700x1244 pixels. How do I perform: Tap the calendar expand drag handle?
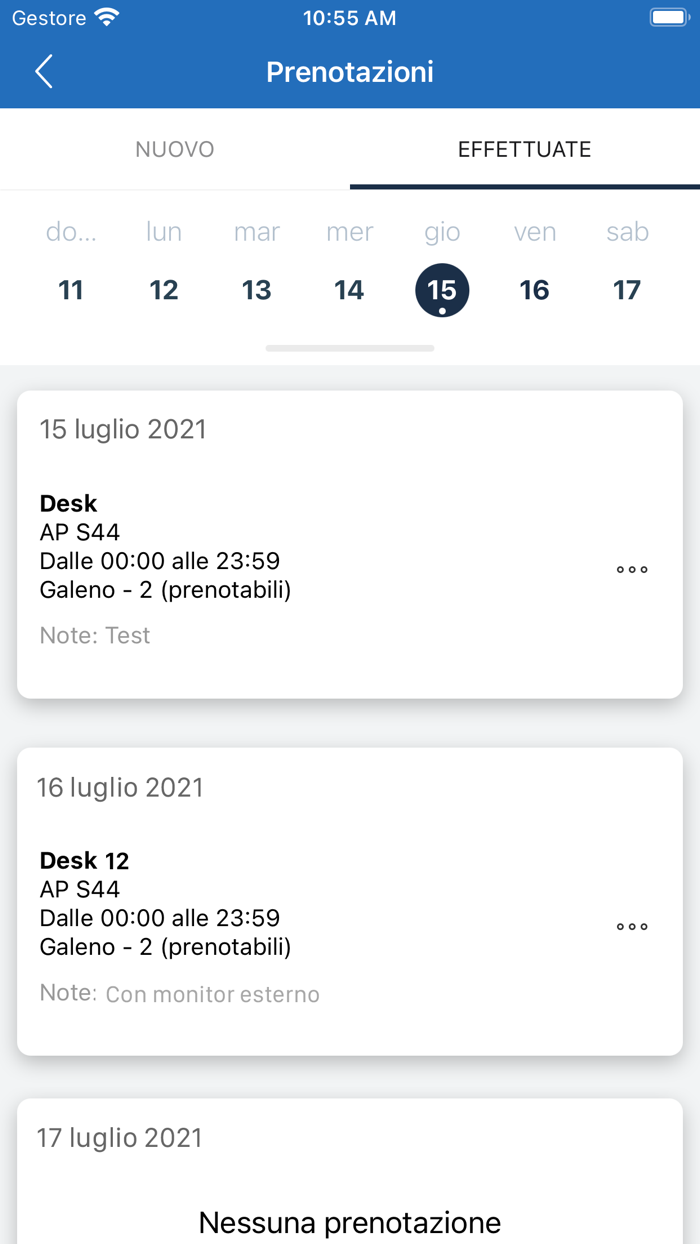pyautogui.click(x=350, y=348)
